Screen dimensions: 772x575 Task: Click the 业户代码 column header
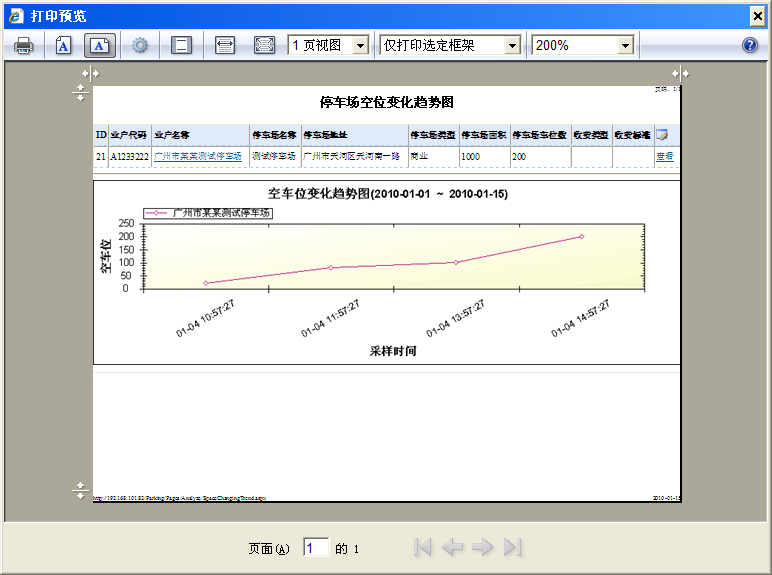129,135
